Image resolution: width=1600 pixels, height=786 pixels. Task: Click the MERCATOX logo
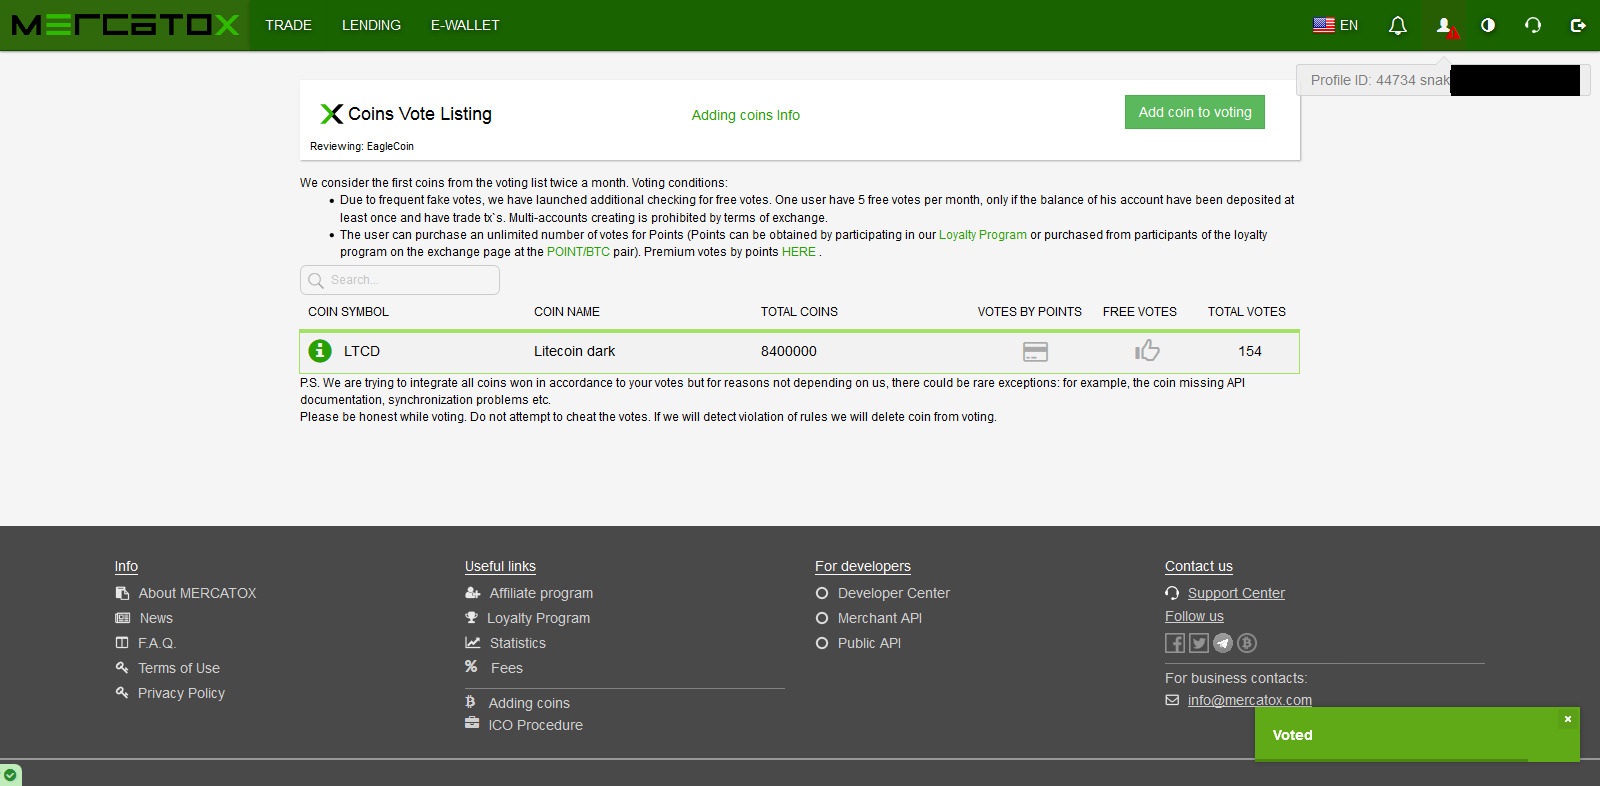pyautogui.click(x=125, y=25)
